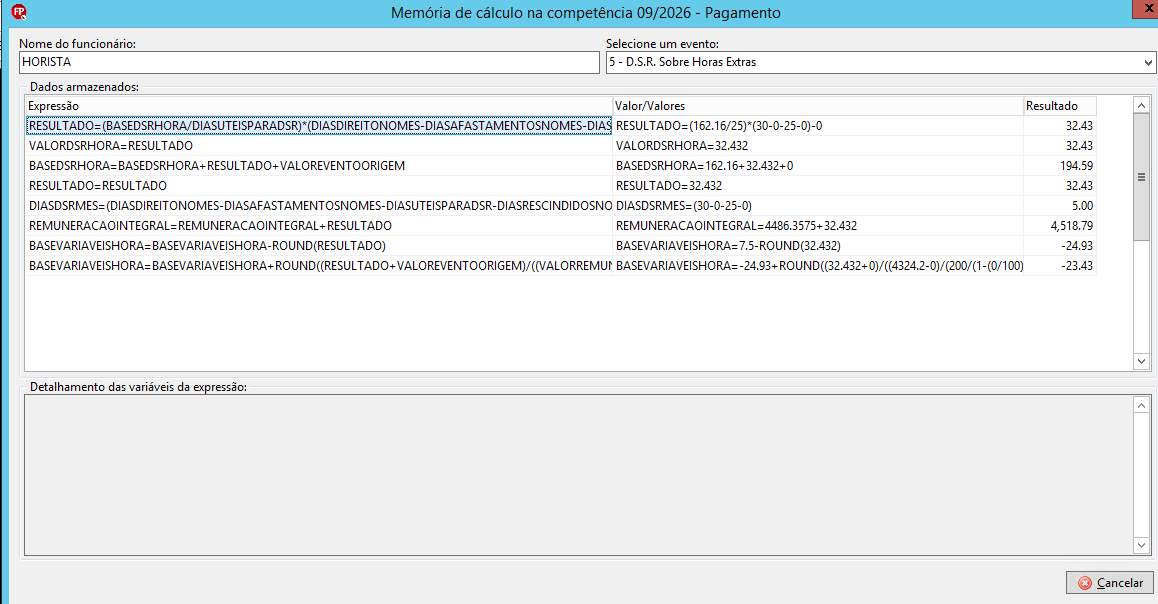Click value BASEDSRHORA=162.16+32.432+0

(x=705, y=166)
